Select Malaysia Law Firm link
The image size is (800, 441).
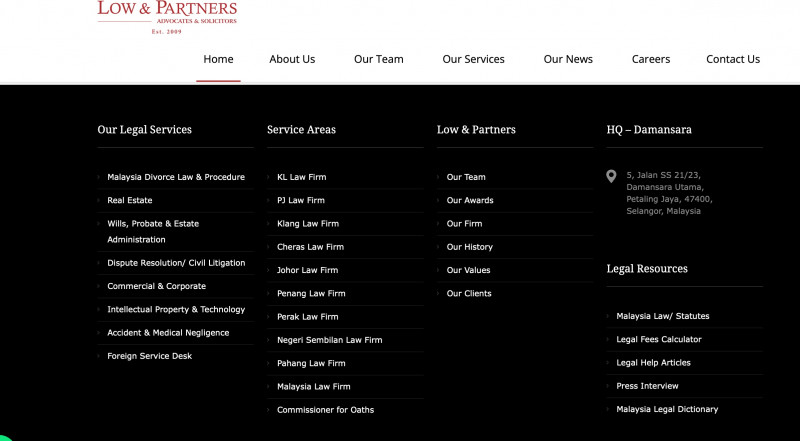pyautogui.click(x=314, y=387)
